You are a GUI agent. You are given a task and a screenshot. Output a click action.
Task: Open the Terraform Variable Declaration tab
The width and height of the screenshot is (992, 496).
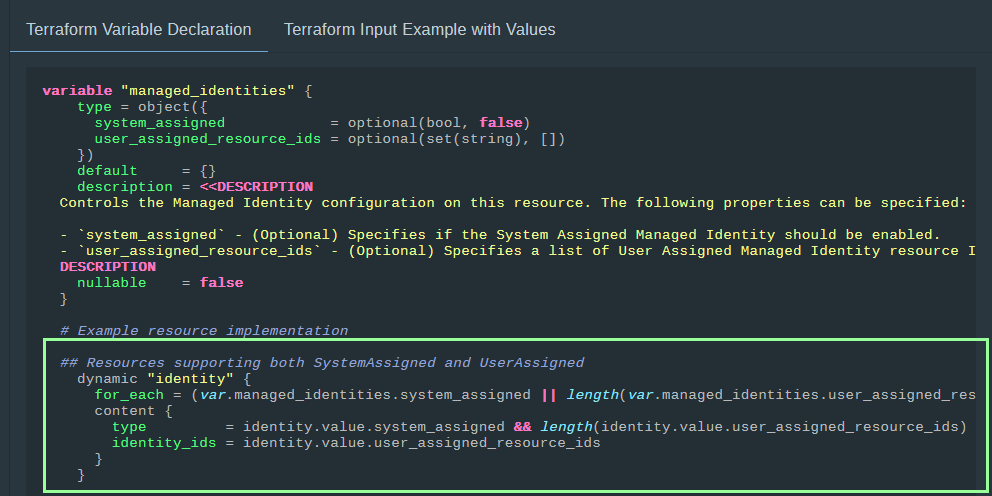[139, 30]
